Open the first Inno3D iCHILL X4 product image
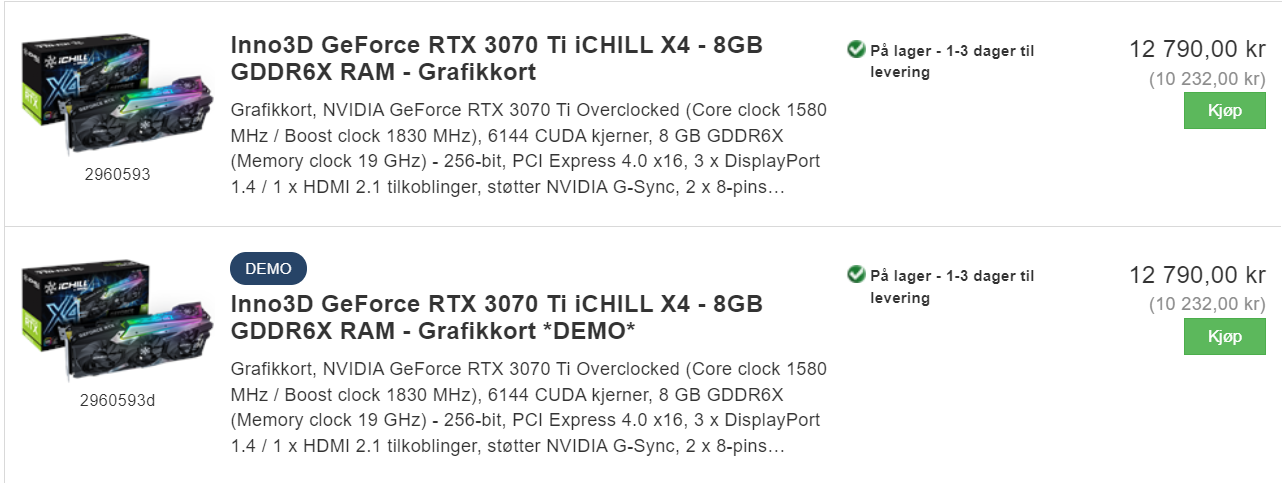This screenshot has height=483, width=1282. pyautogui.click(x=116, y=97)
